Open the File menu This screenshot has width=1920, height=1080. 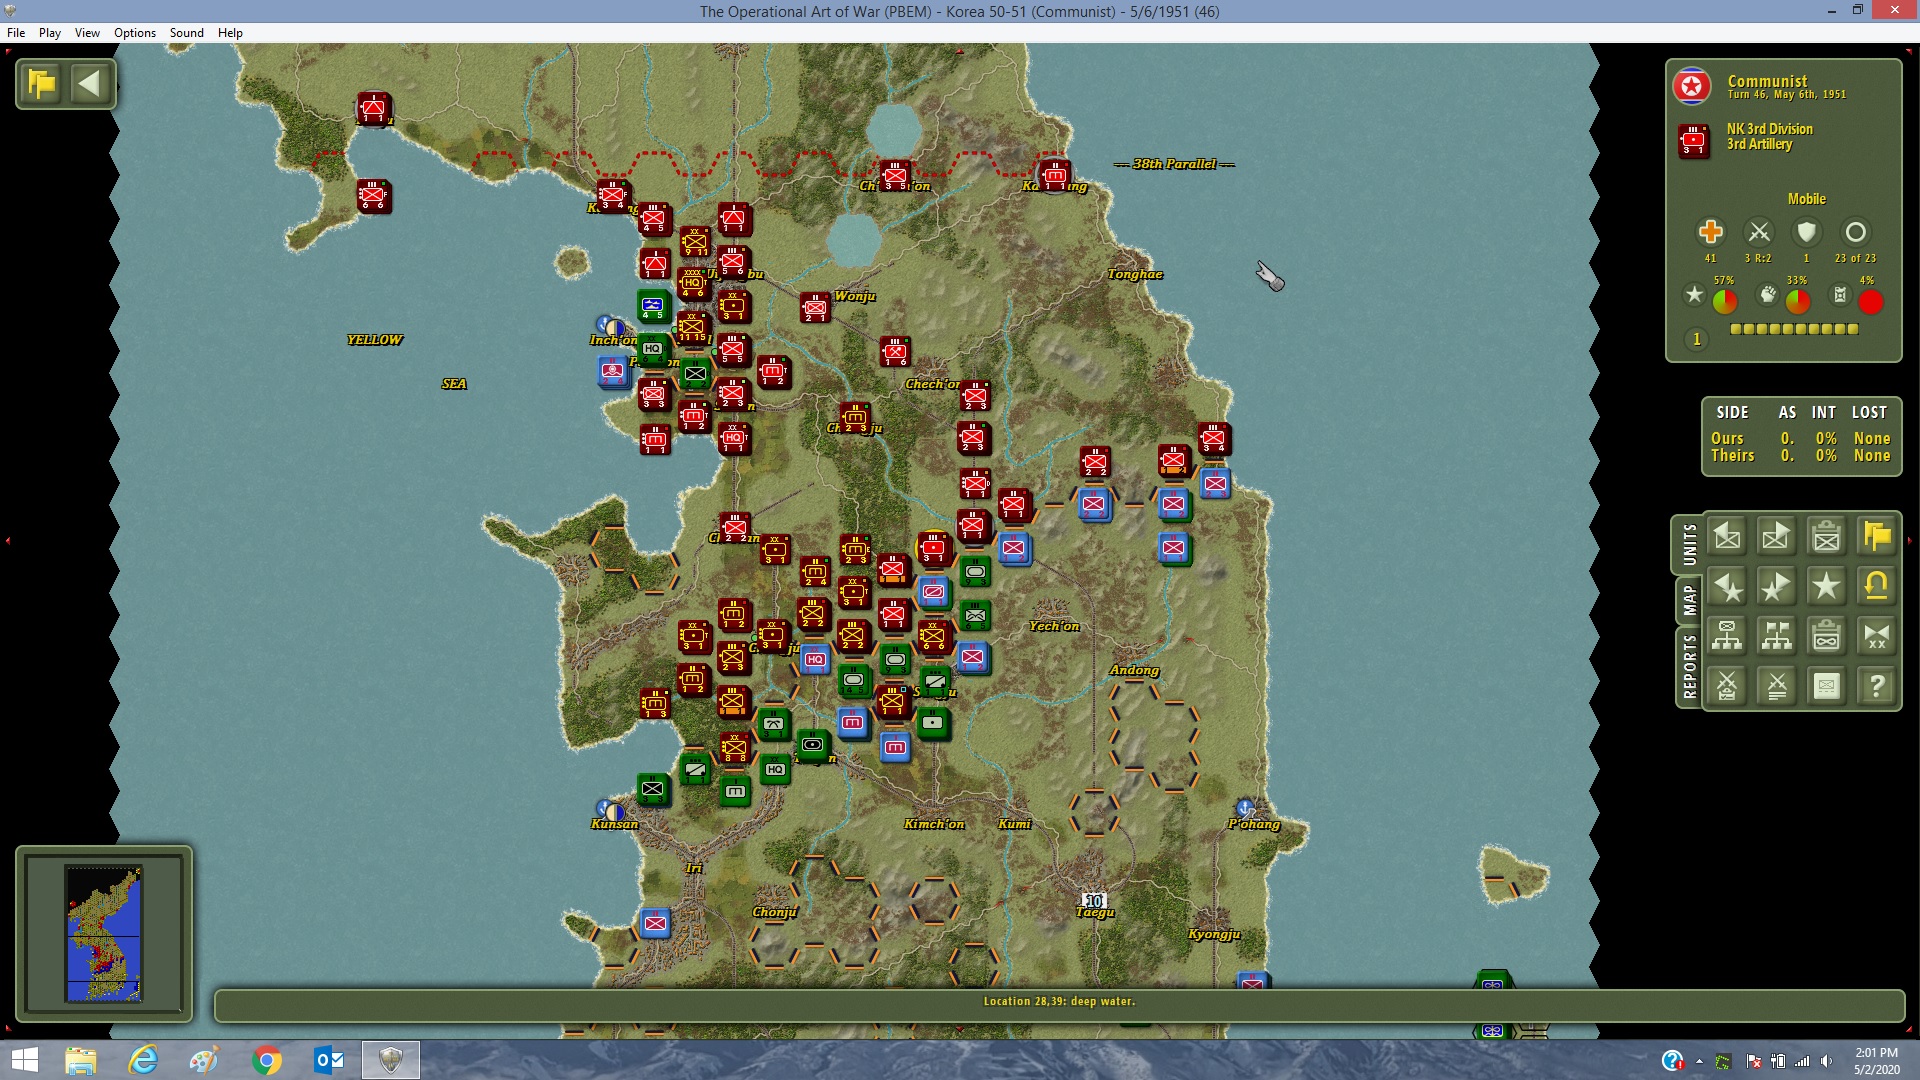pos(16,32)
